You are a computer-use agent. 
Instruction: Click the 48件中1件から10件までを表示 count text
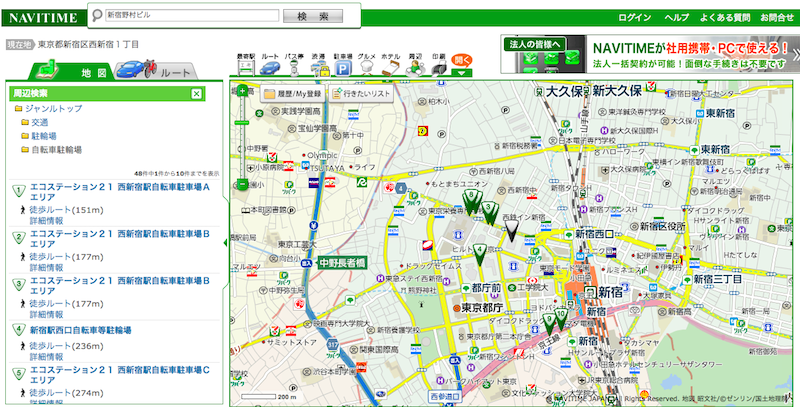click(177, 174)
